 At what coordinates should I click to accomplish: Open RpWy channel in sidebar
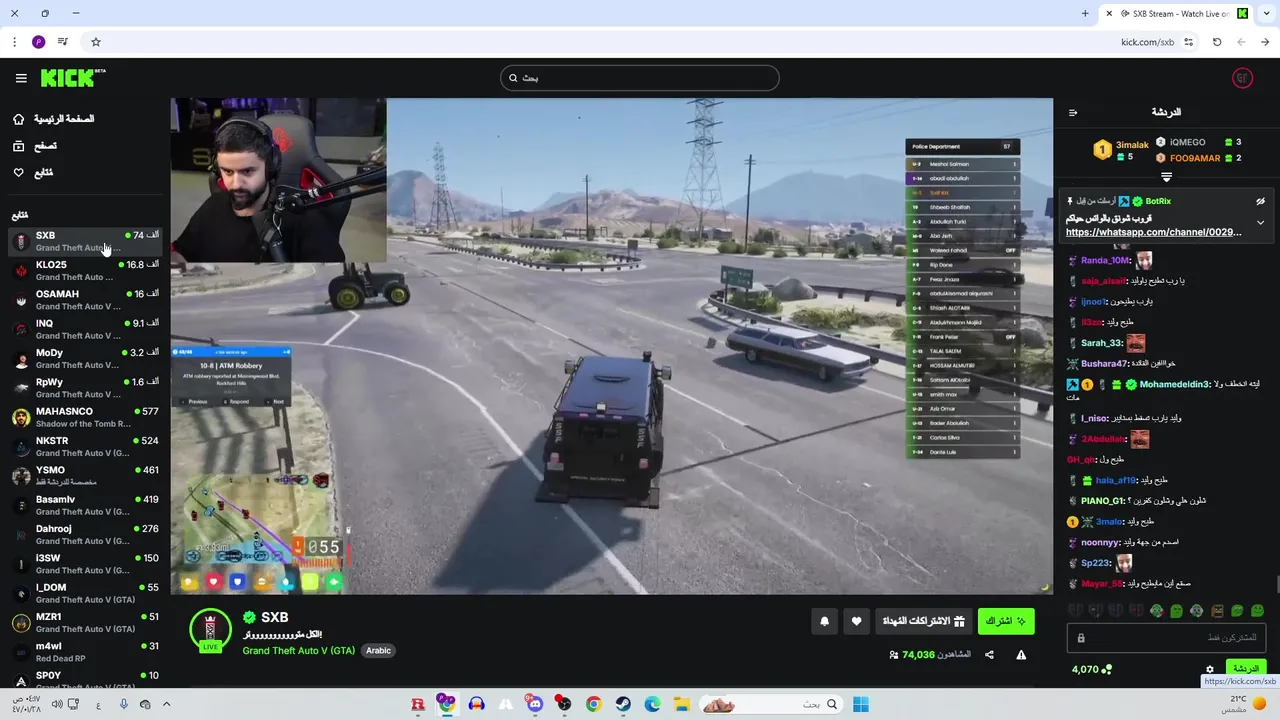pos(85,388)
